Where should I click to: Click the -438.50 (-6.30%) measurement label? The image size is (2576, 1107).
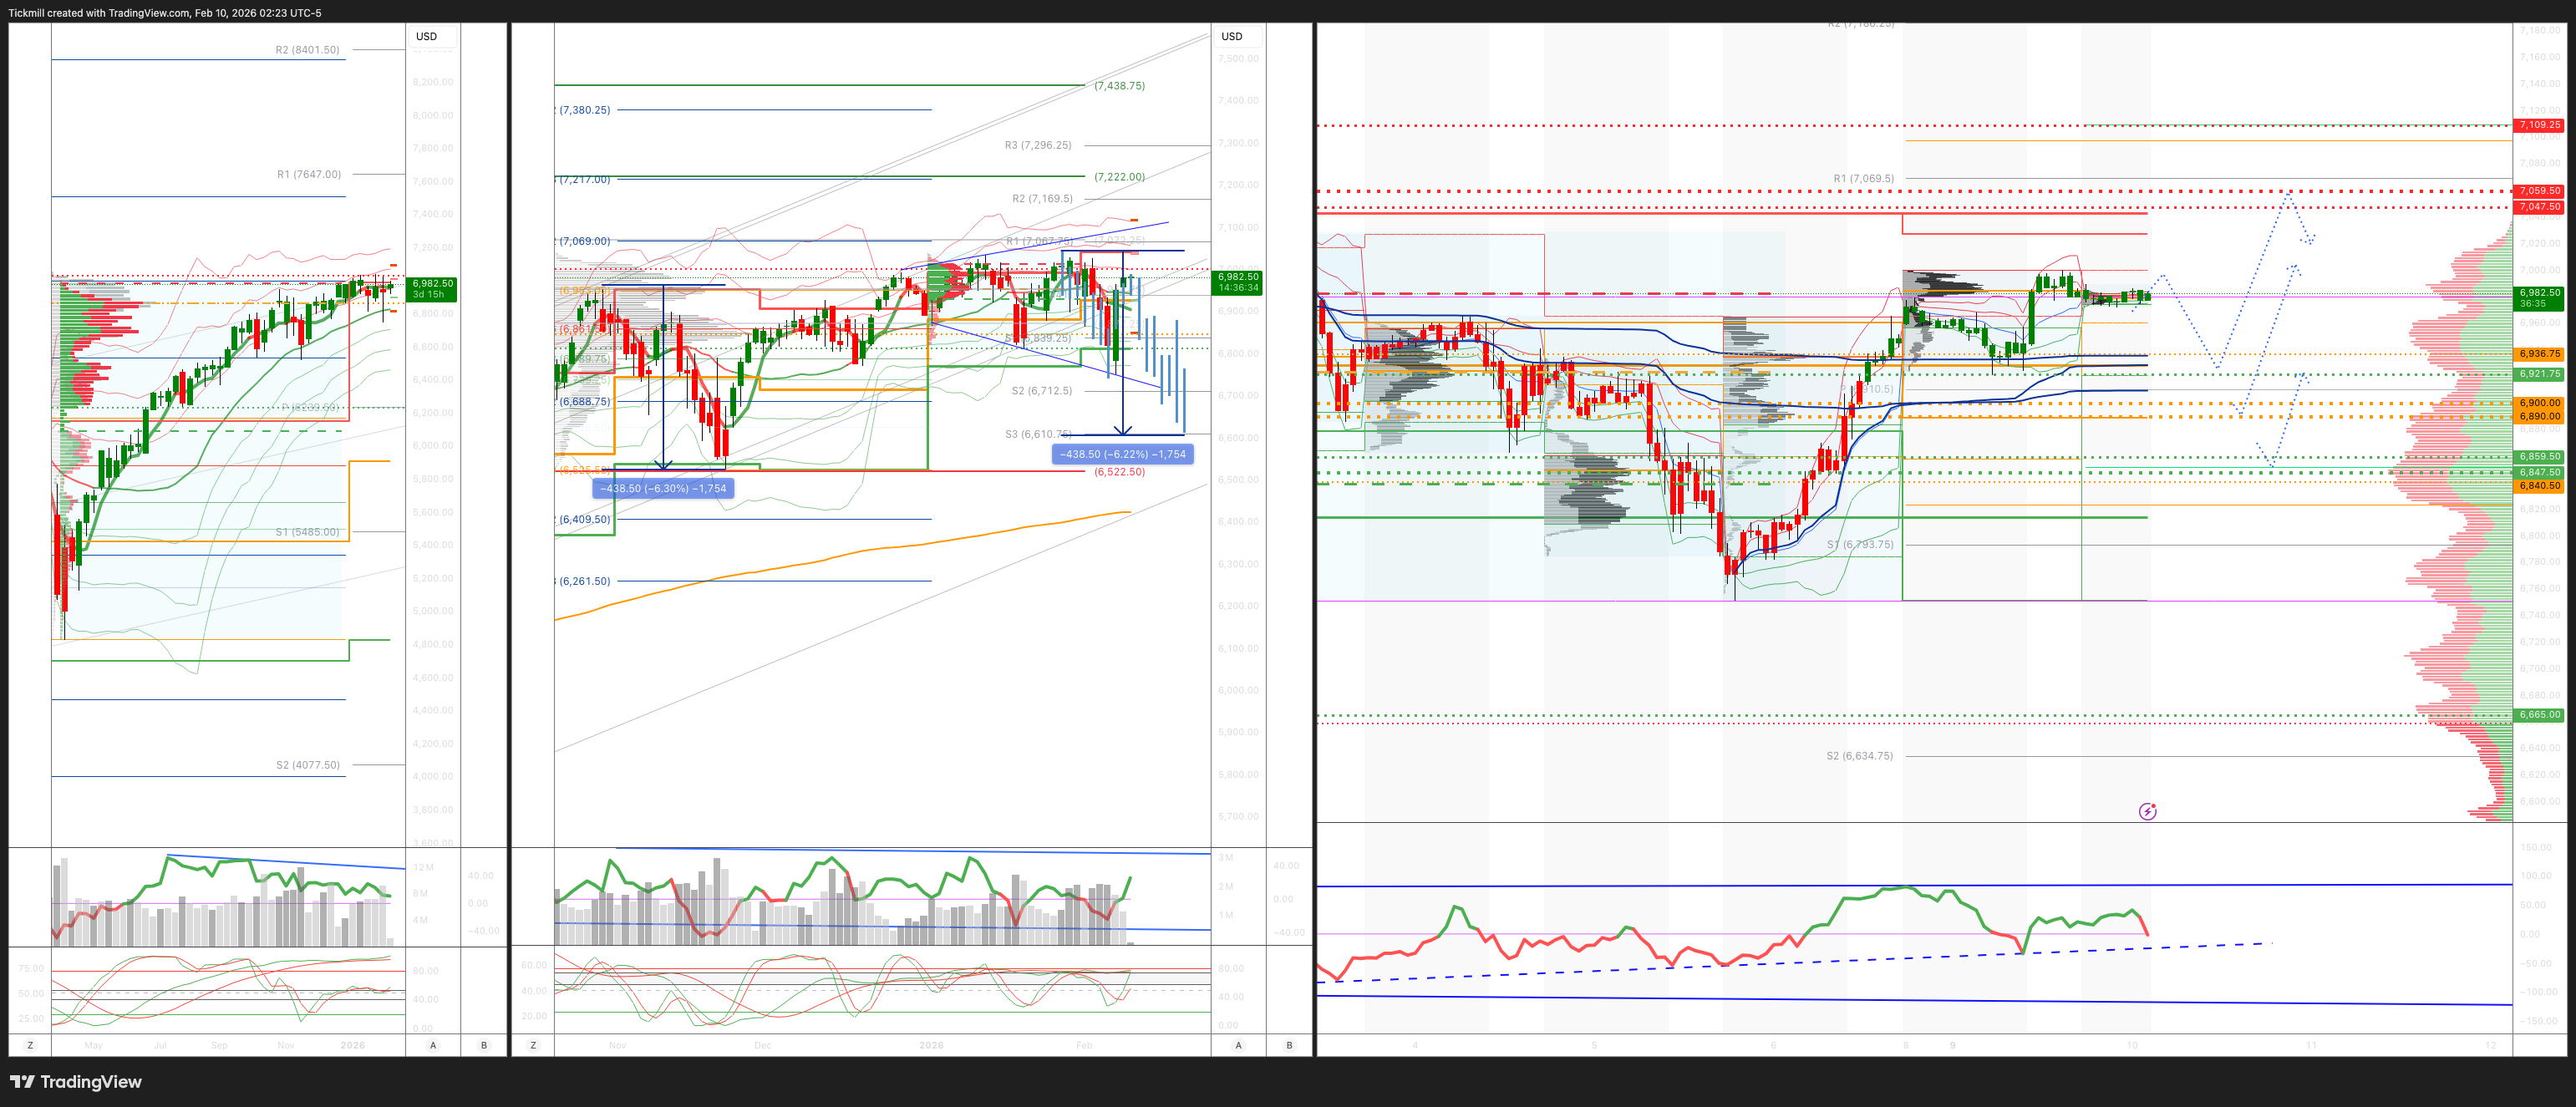663,489
